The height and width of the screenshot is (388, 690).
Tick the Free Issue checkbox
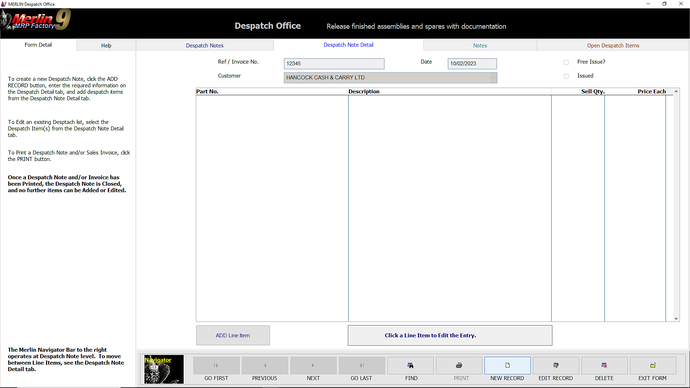coord(566,62)
